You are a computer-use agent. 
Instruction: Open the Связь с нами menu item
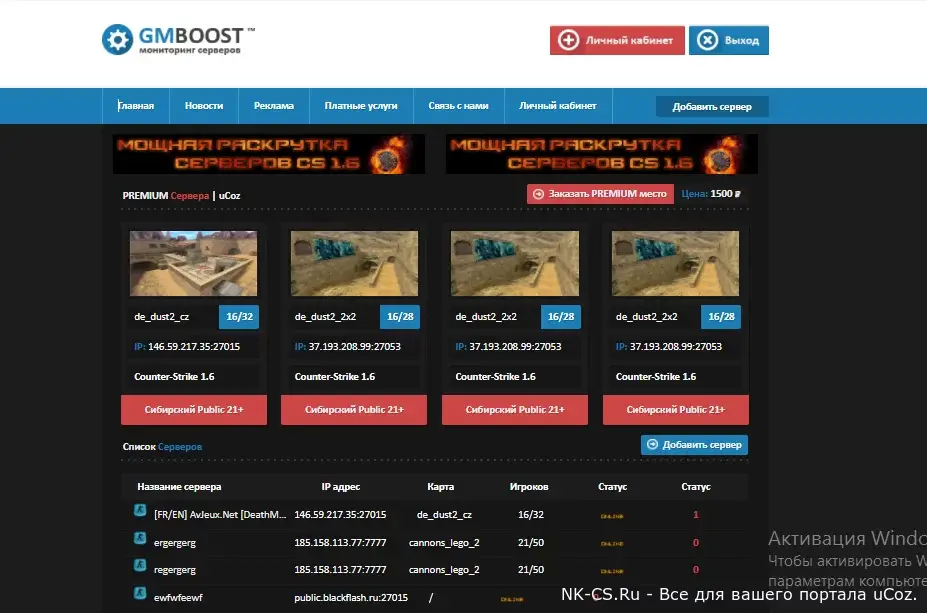click(459, 106)
